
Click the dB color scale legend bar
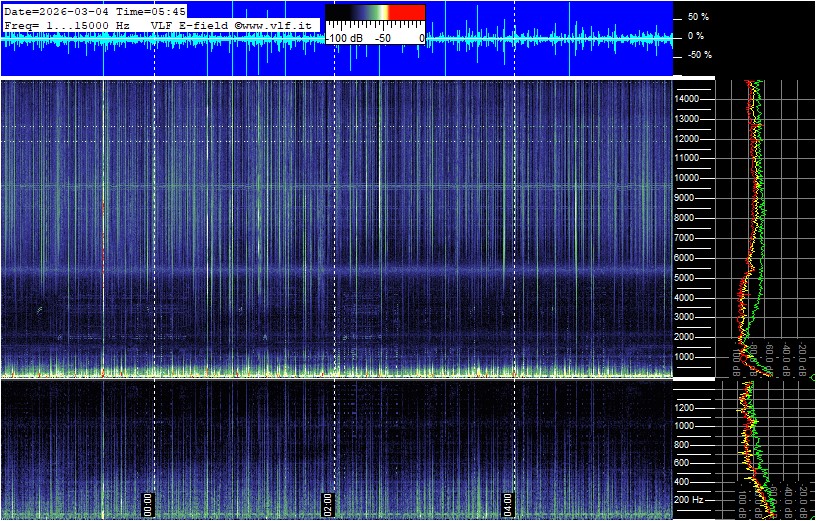(375, 13)
